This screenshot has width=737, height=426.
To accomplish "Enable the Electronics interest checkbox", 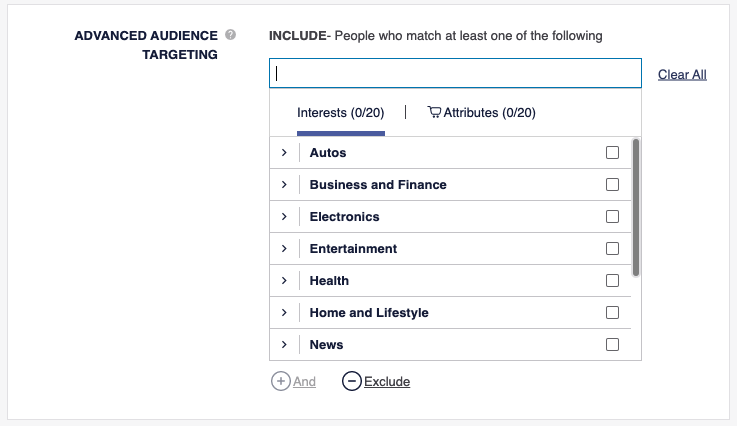I will [x=612, y=217].
